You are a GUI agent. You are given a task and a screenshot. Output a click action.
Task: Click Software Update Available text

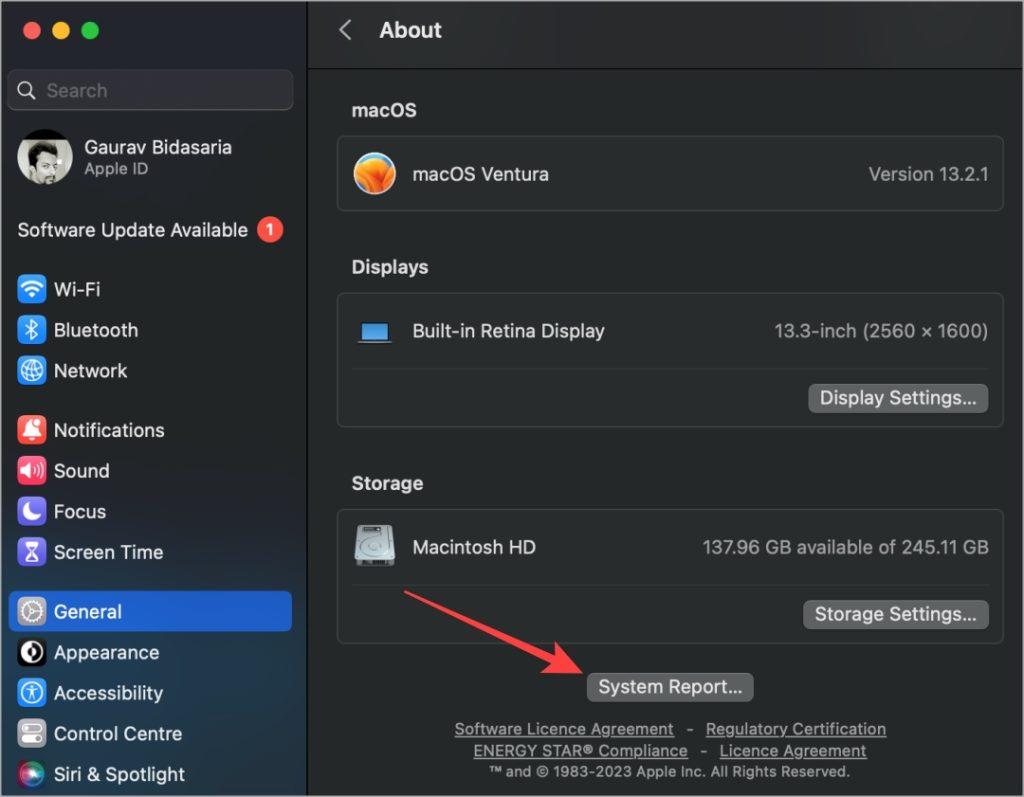coord(133,230)
